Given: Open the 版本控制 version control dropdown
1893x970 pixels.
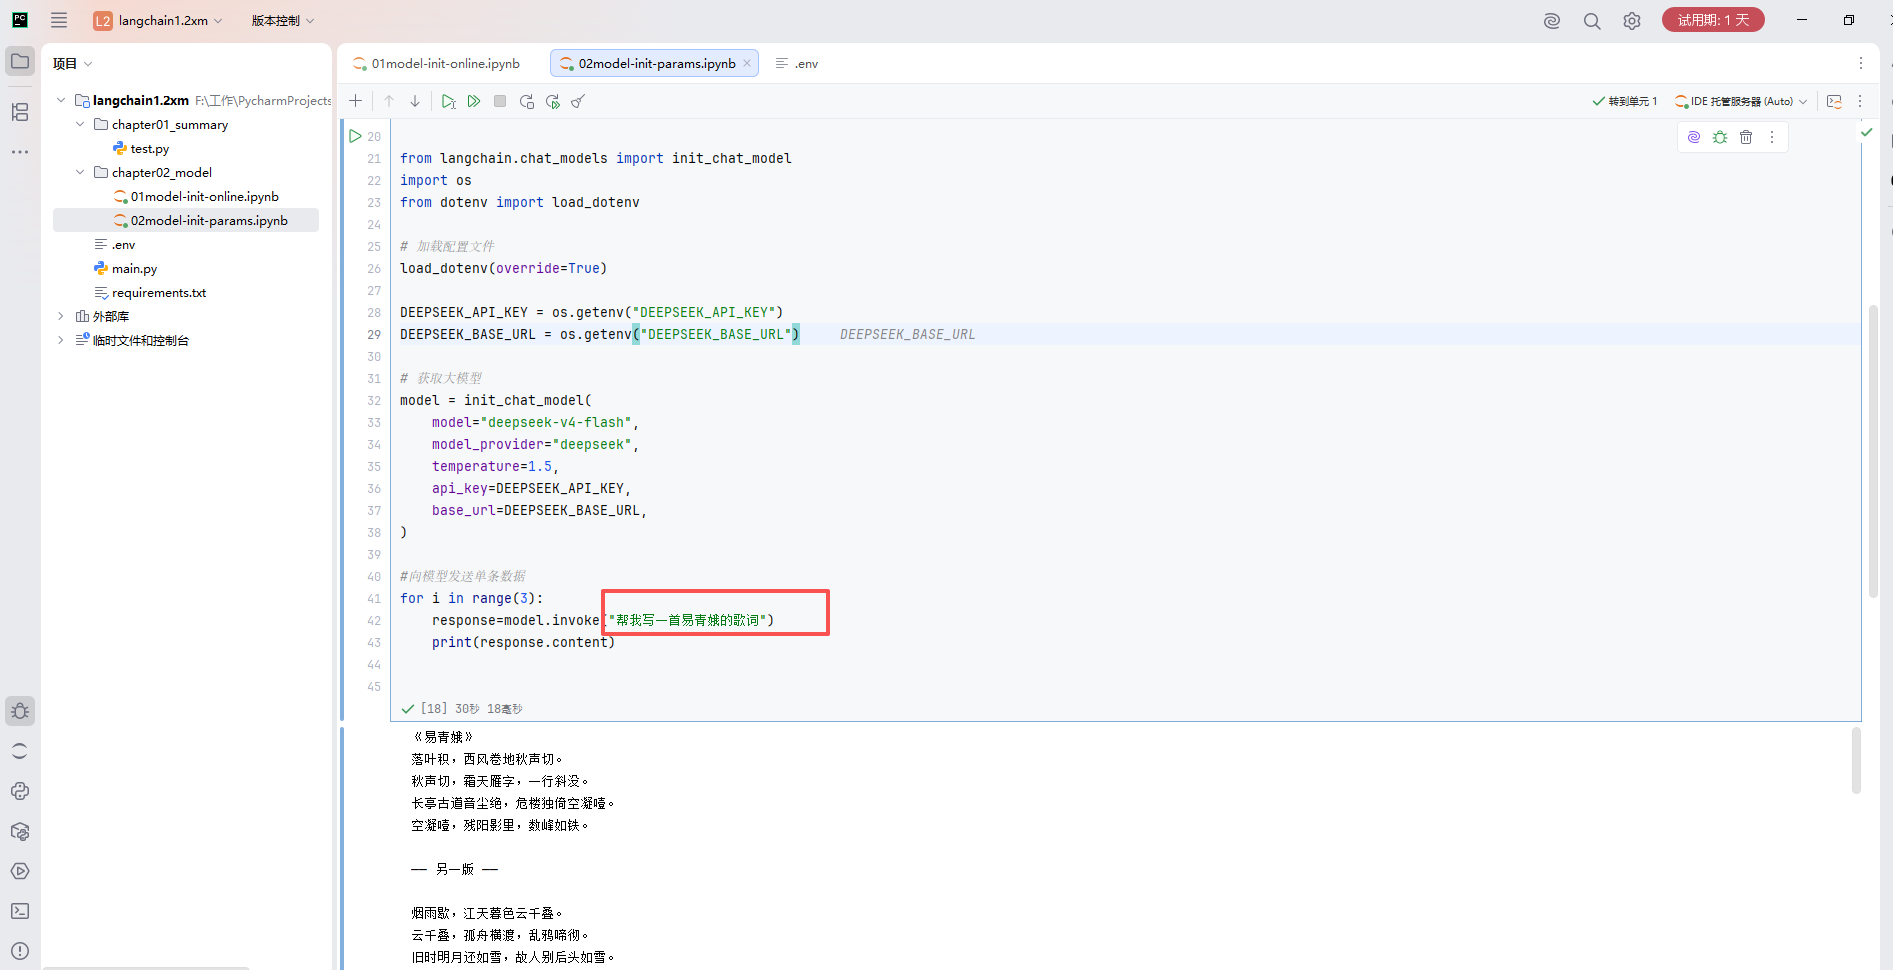Looking at the screenshot, I should coord(283,20).
